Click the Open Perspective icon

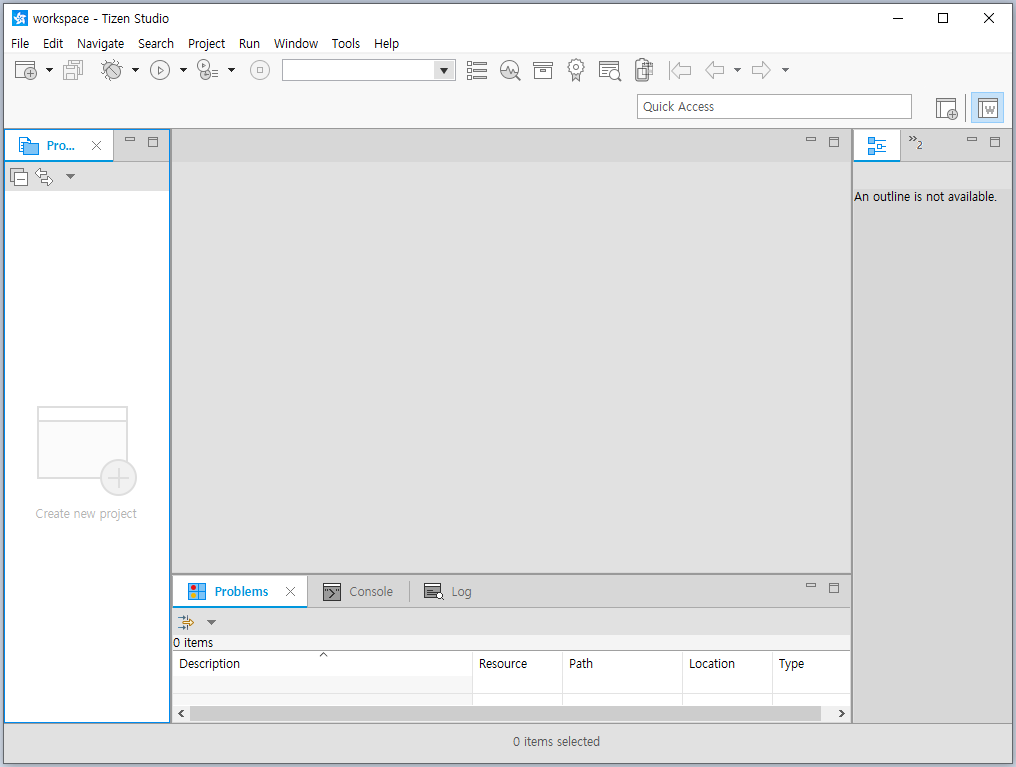tap(947, 108)
